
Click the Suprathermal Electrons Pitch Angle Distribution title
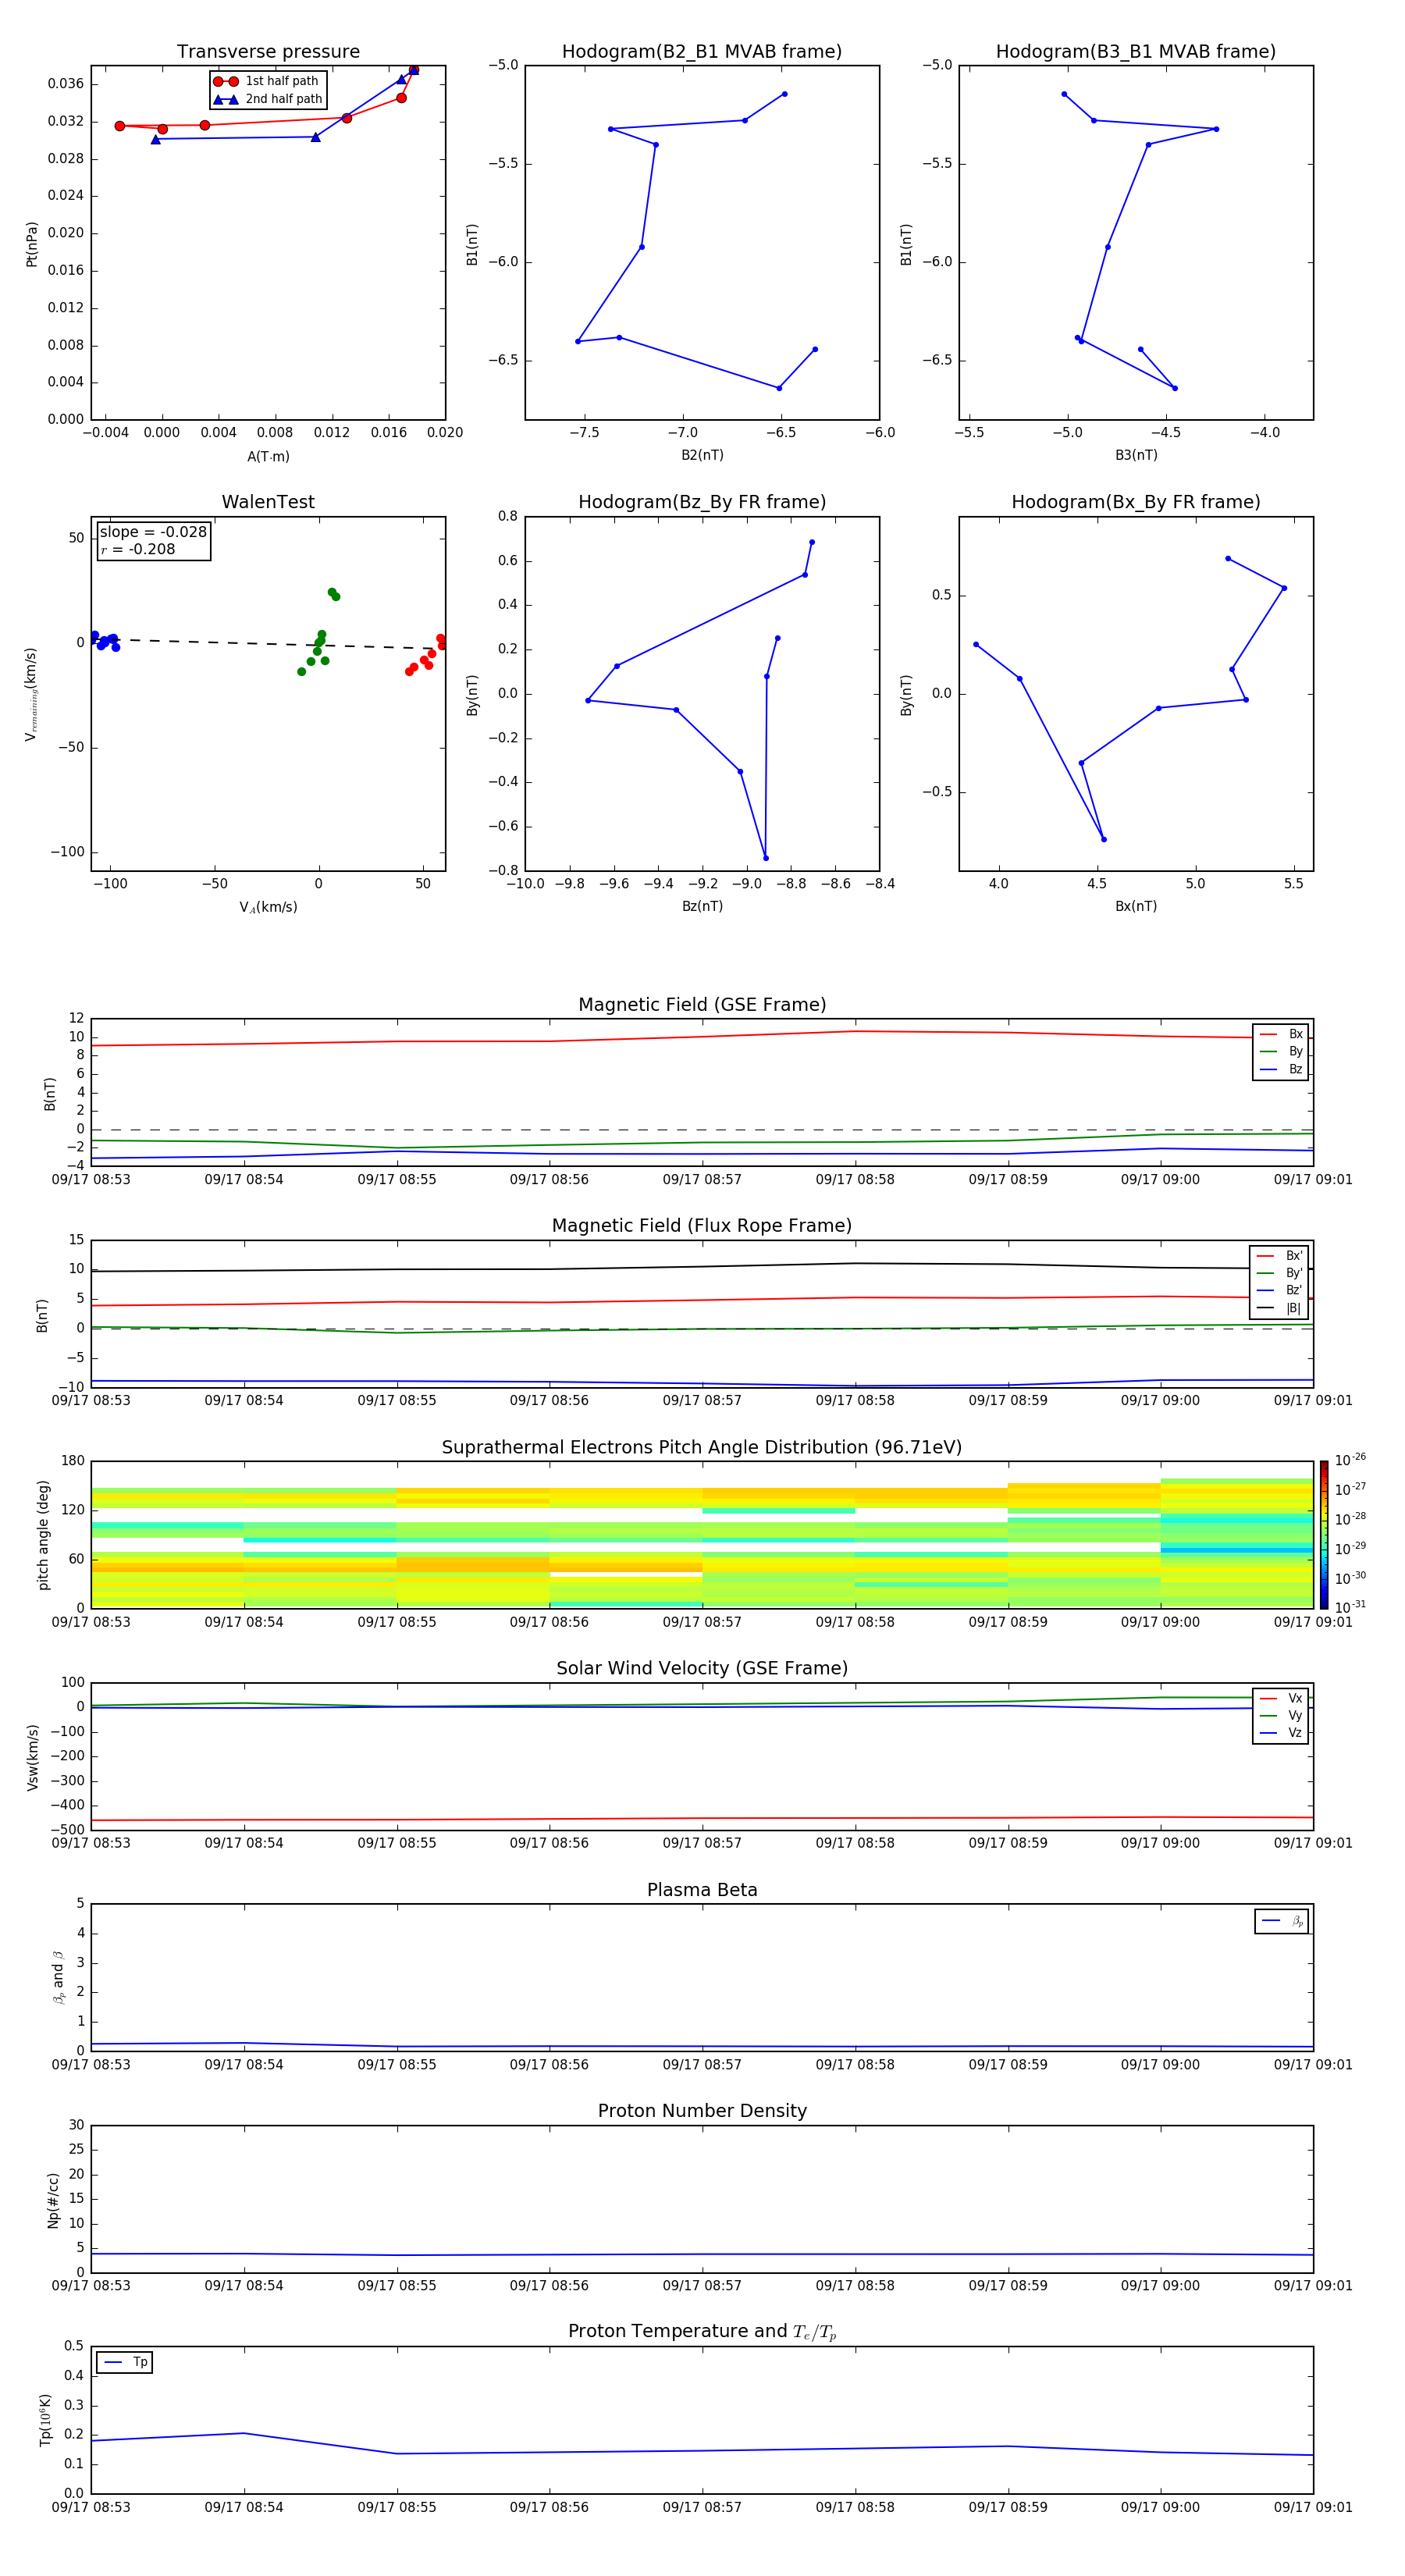coord(702,1448)
